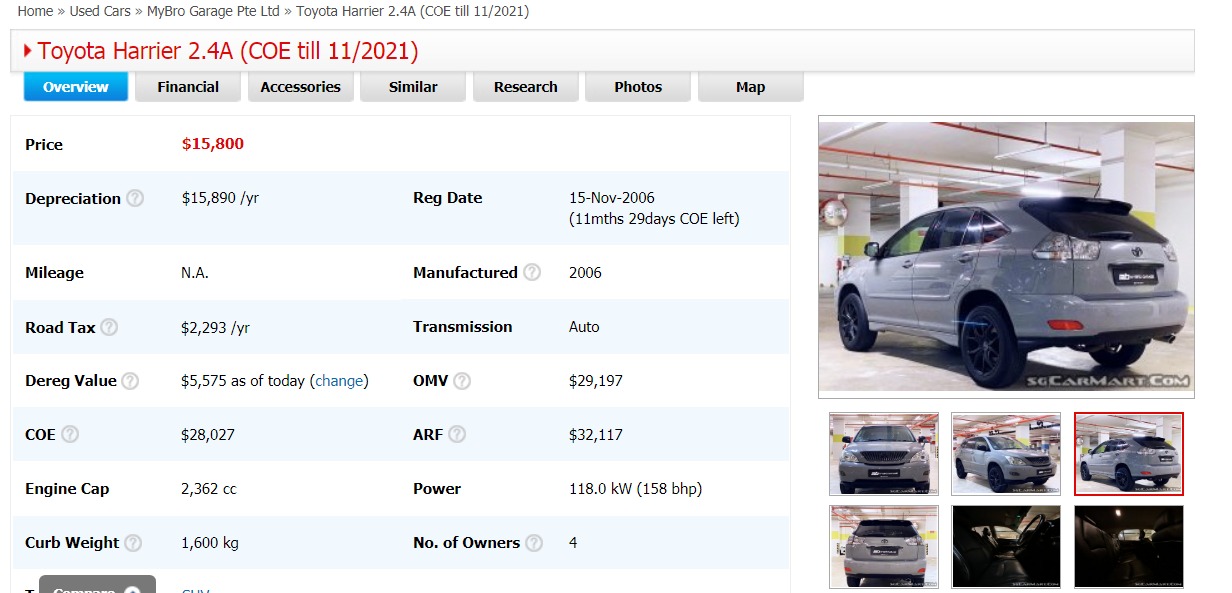The height and width of the screenshot is (593, 1232).
Task: Click help icon next to Depreciation
Action: 135,198
